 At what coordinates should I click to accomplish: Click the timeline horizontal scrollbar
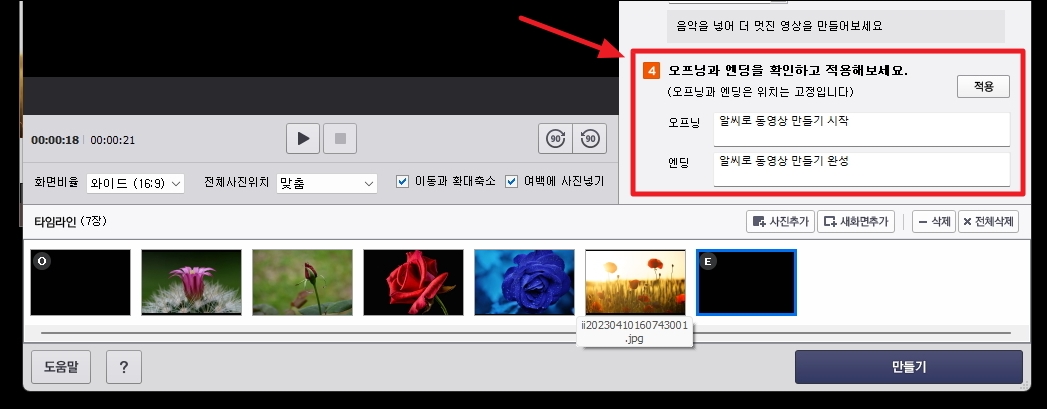(526, 332)
